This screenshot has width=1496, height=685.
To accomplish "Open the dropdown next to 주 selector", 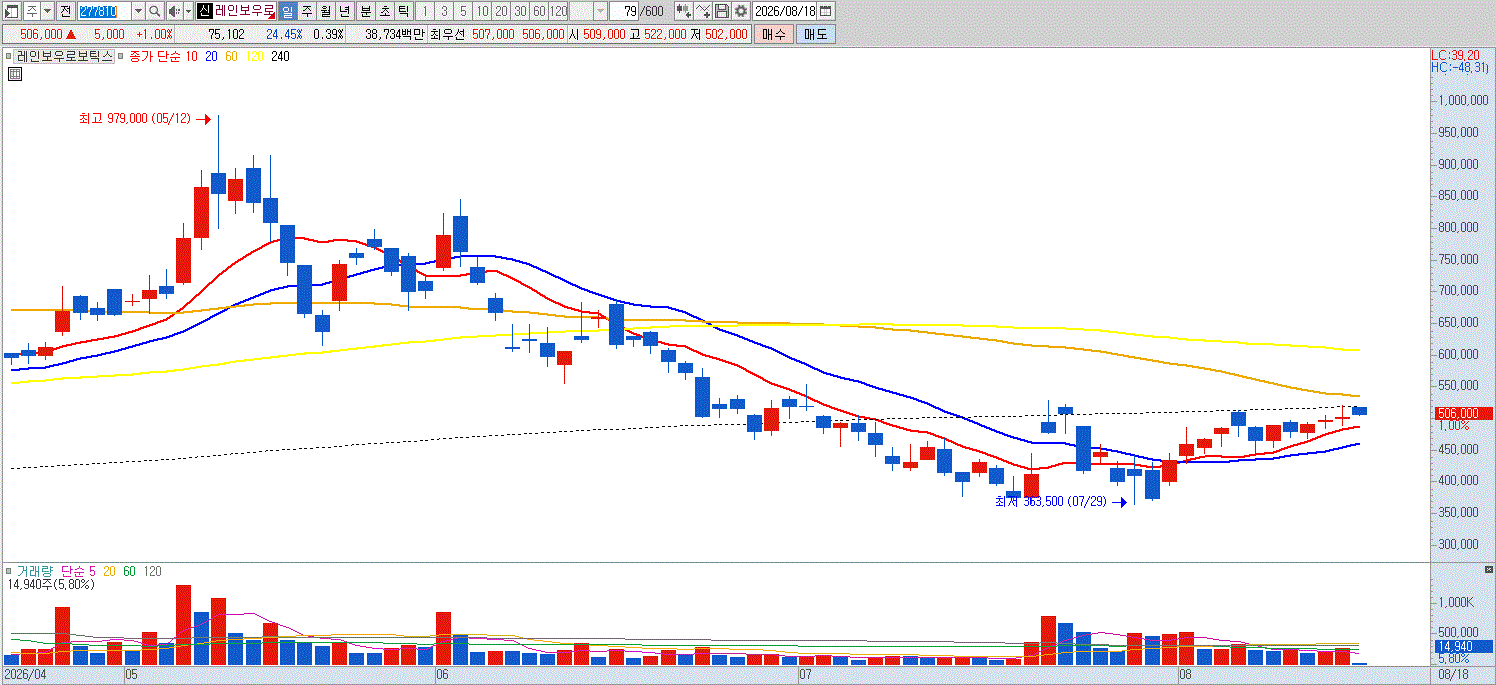I will click(48, 11).
